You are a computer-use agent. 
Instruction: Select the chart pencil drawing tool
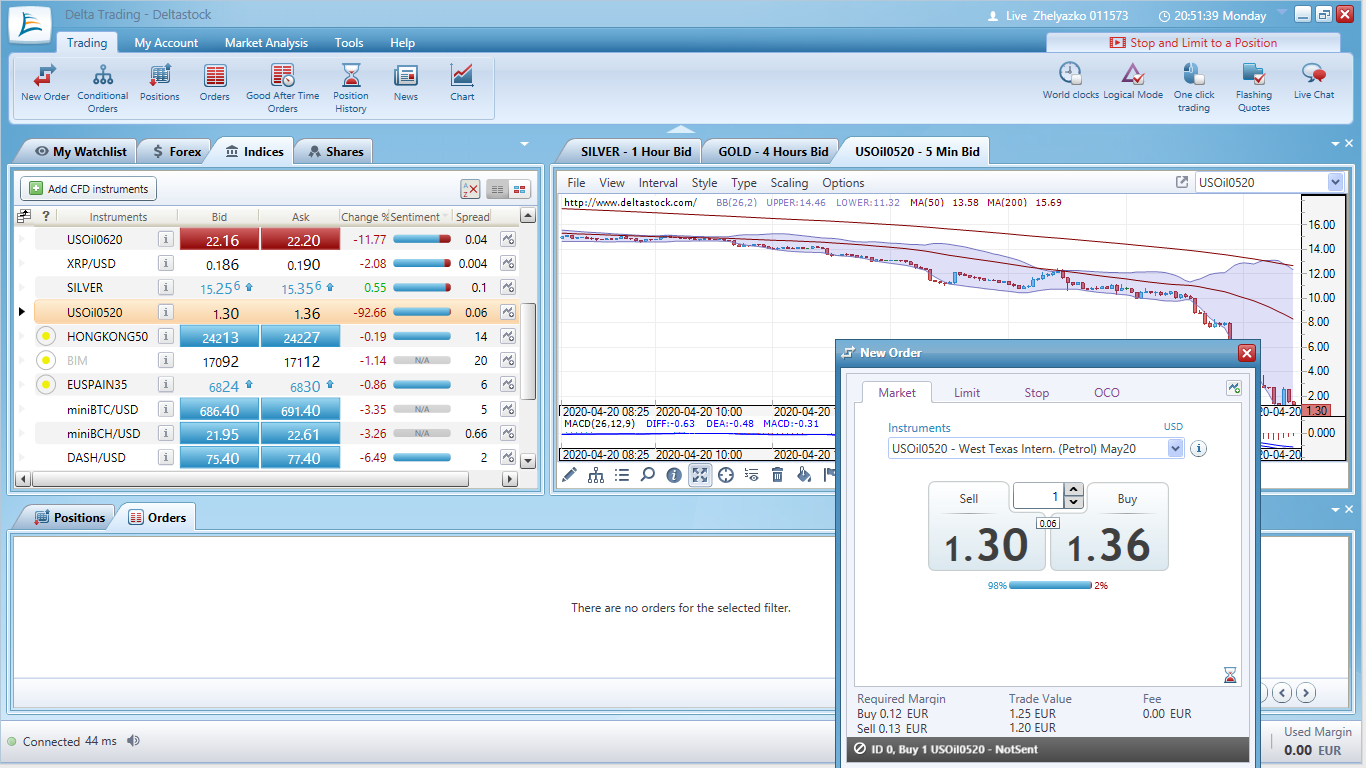[x=569, y=475]
